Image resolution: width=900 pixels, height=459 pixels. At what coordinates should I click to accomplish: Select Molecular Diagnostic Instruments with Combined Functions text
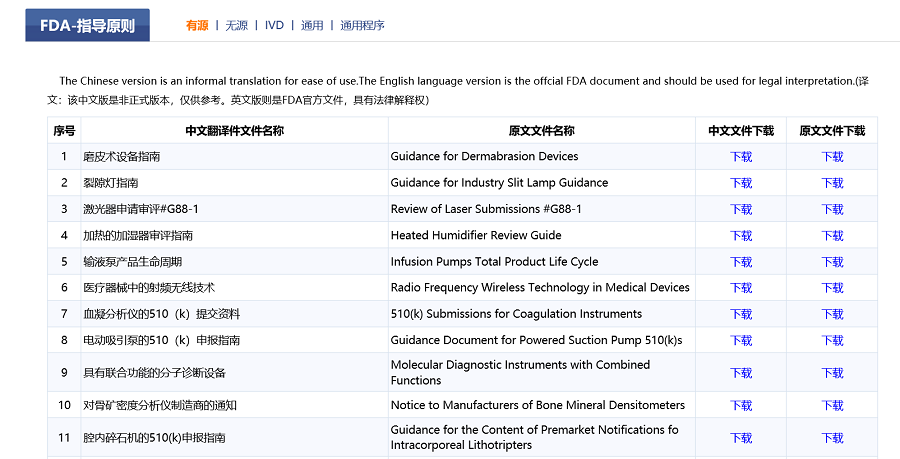point(521,372)
